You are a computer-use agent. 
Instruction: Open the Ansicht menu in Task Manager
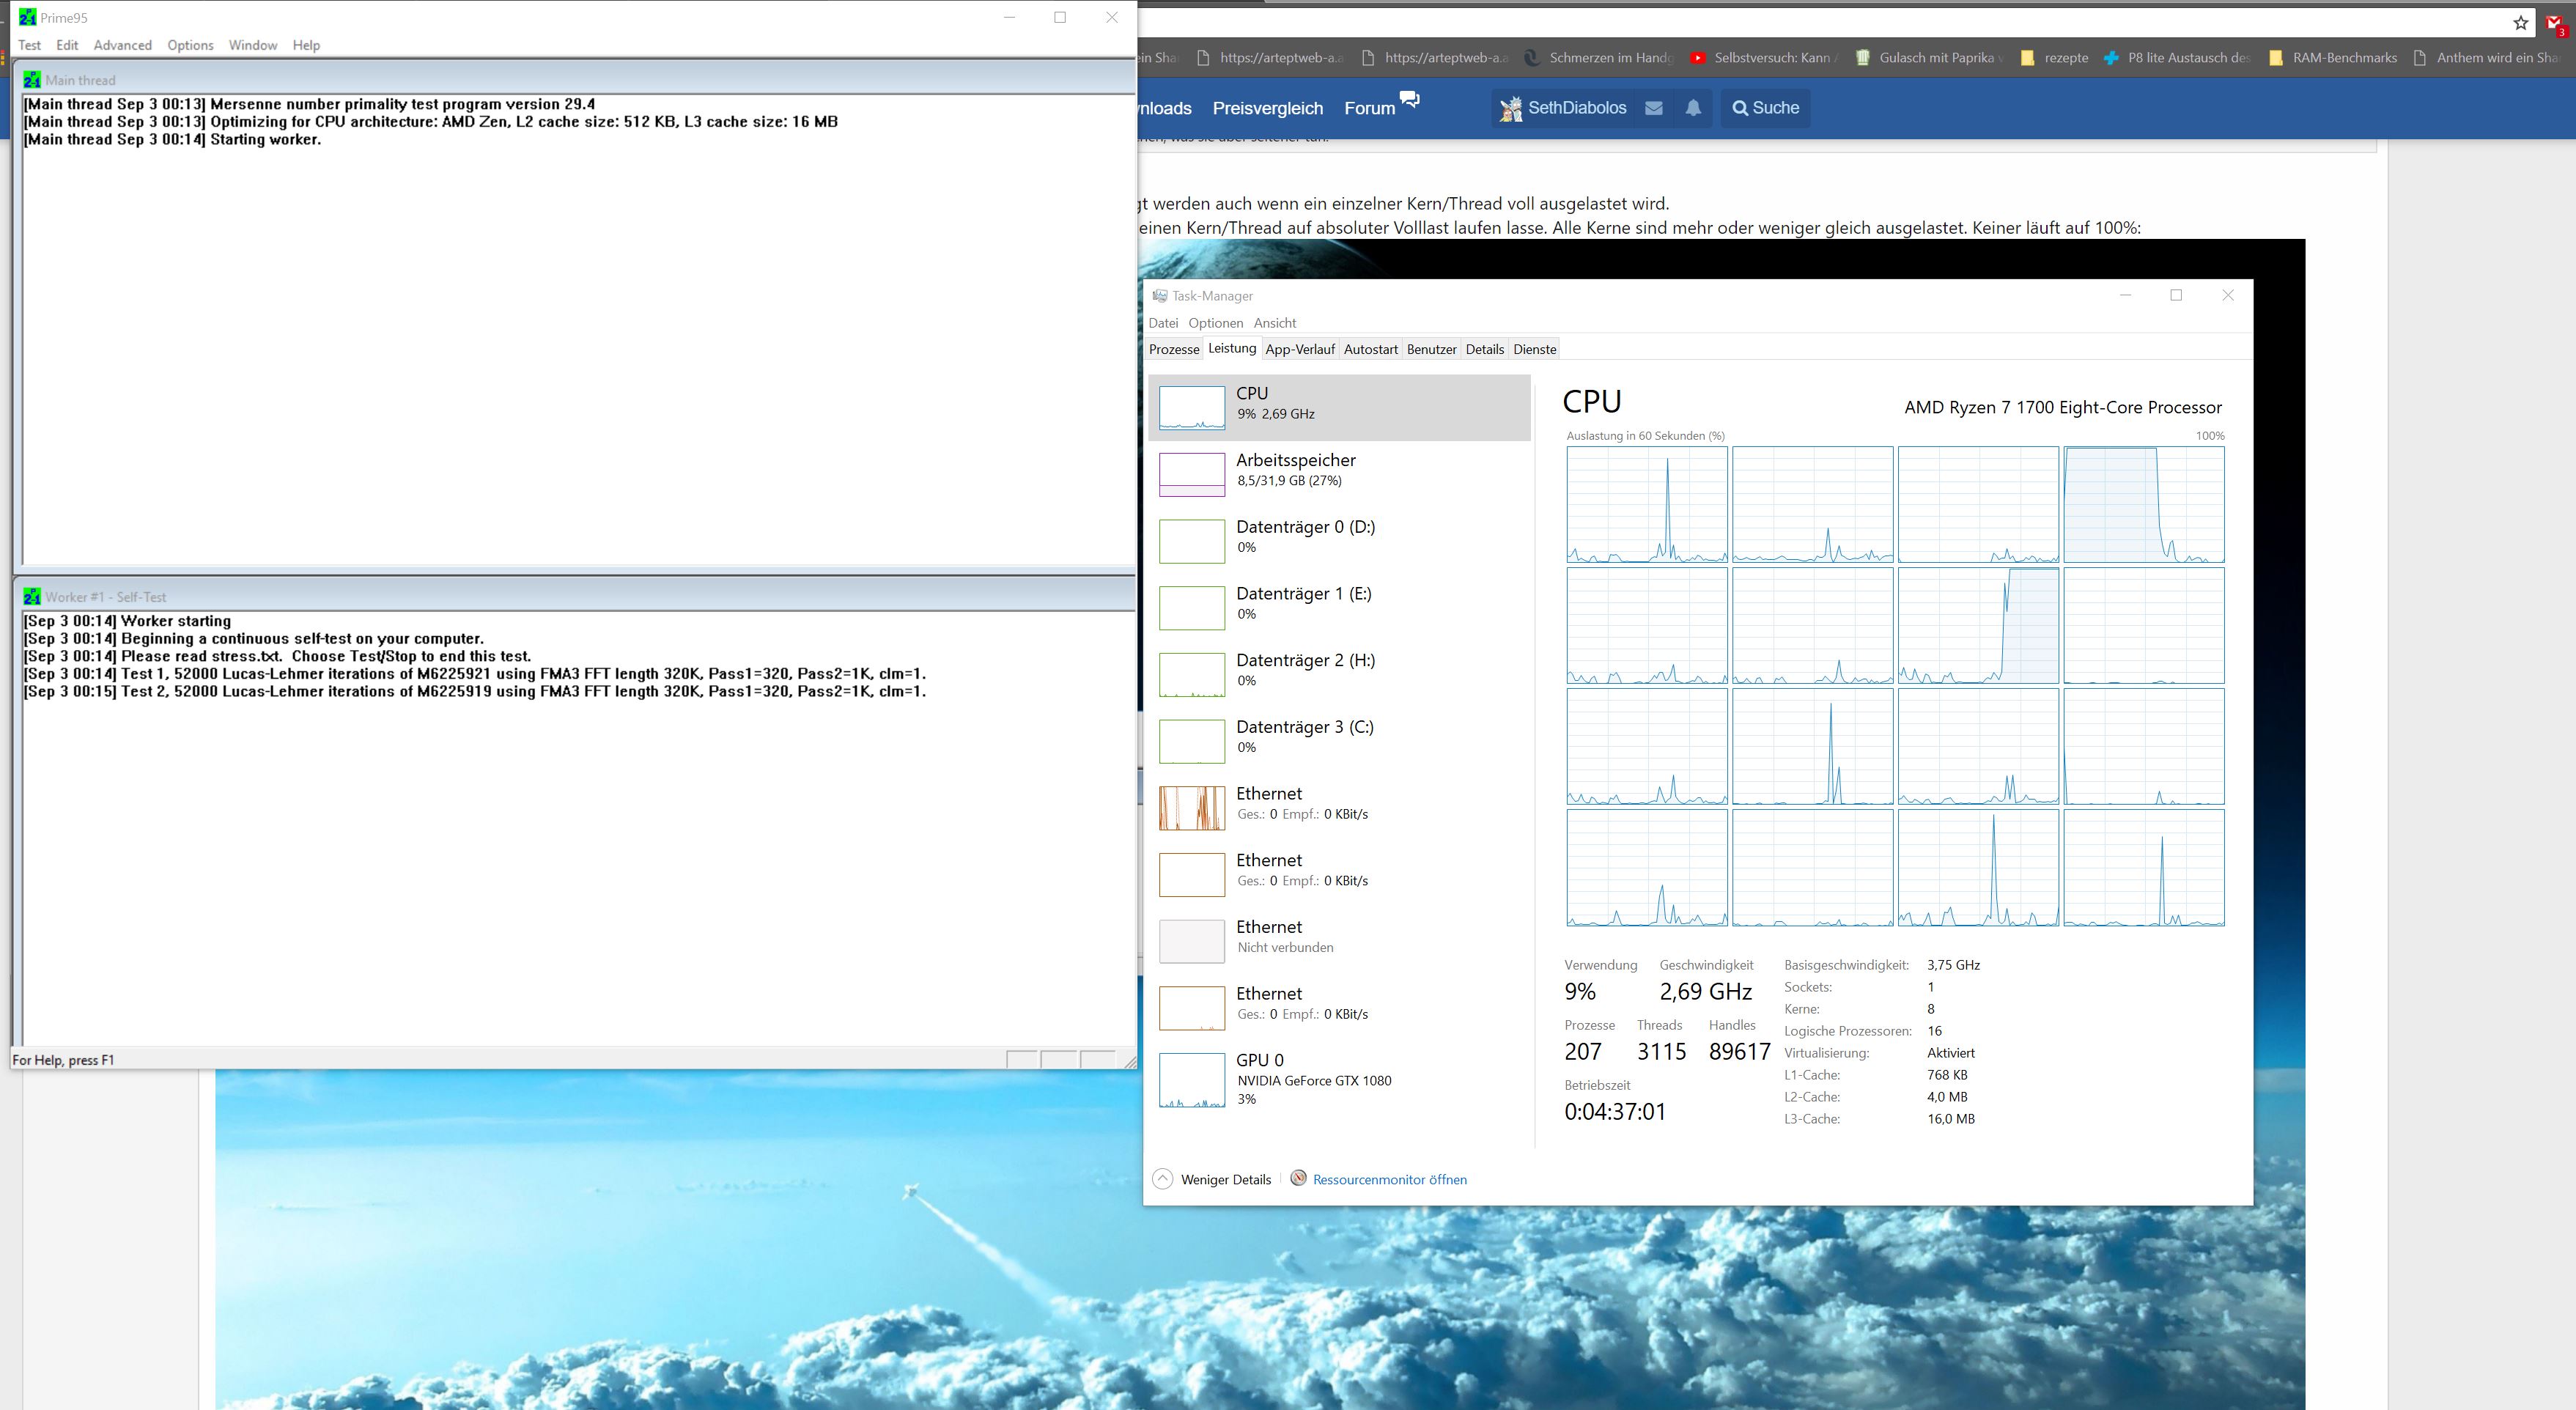[1274, 323]
